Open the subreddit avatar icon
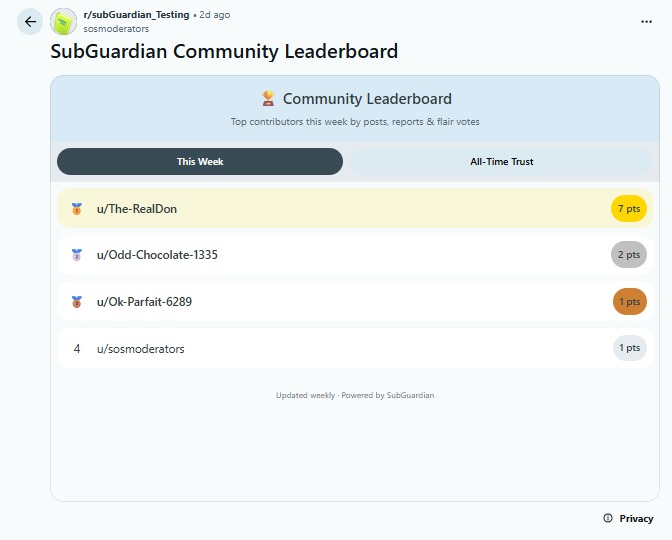Image resolution: width=672 pixels, height=540 pixels. (x=63, y=21)
